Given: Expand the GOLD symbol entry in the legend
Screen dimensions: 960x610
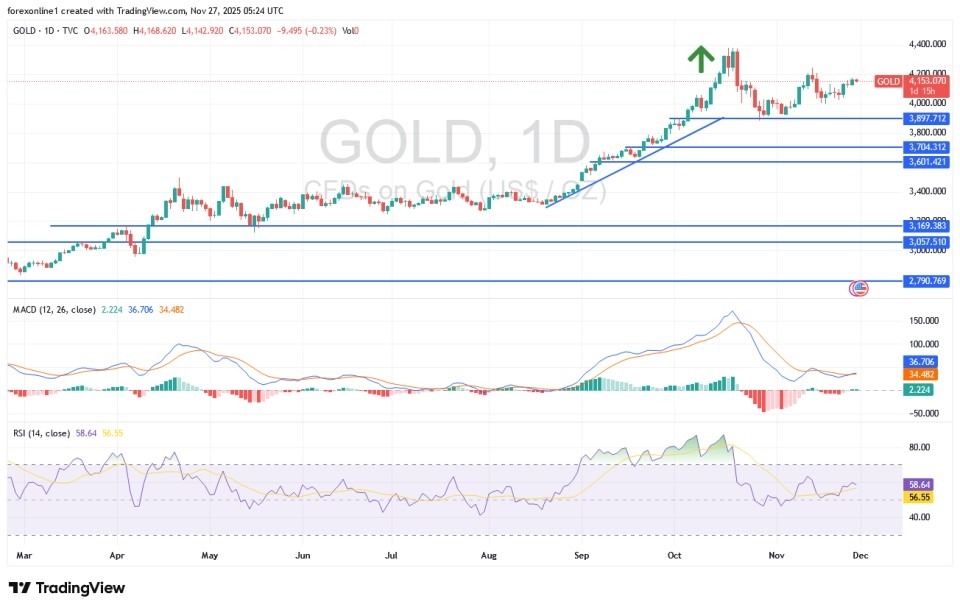Looking at the screenshot, I should tap(22, 30).
